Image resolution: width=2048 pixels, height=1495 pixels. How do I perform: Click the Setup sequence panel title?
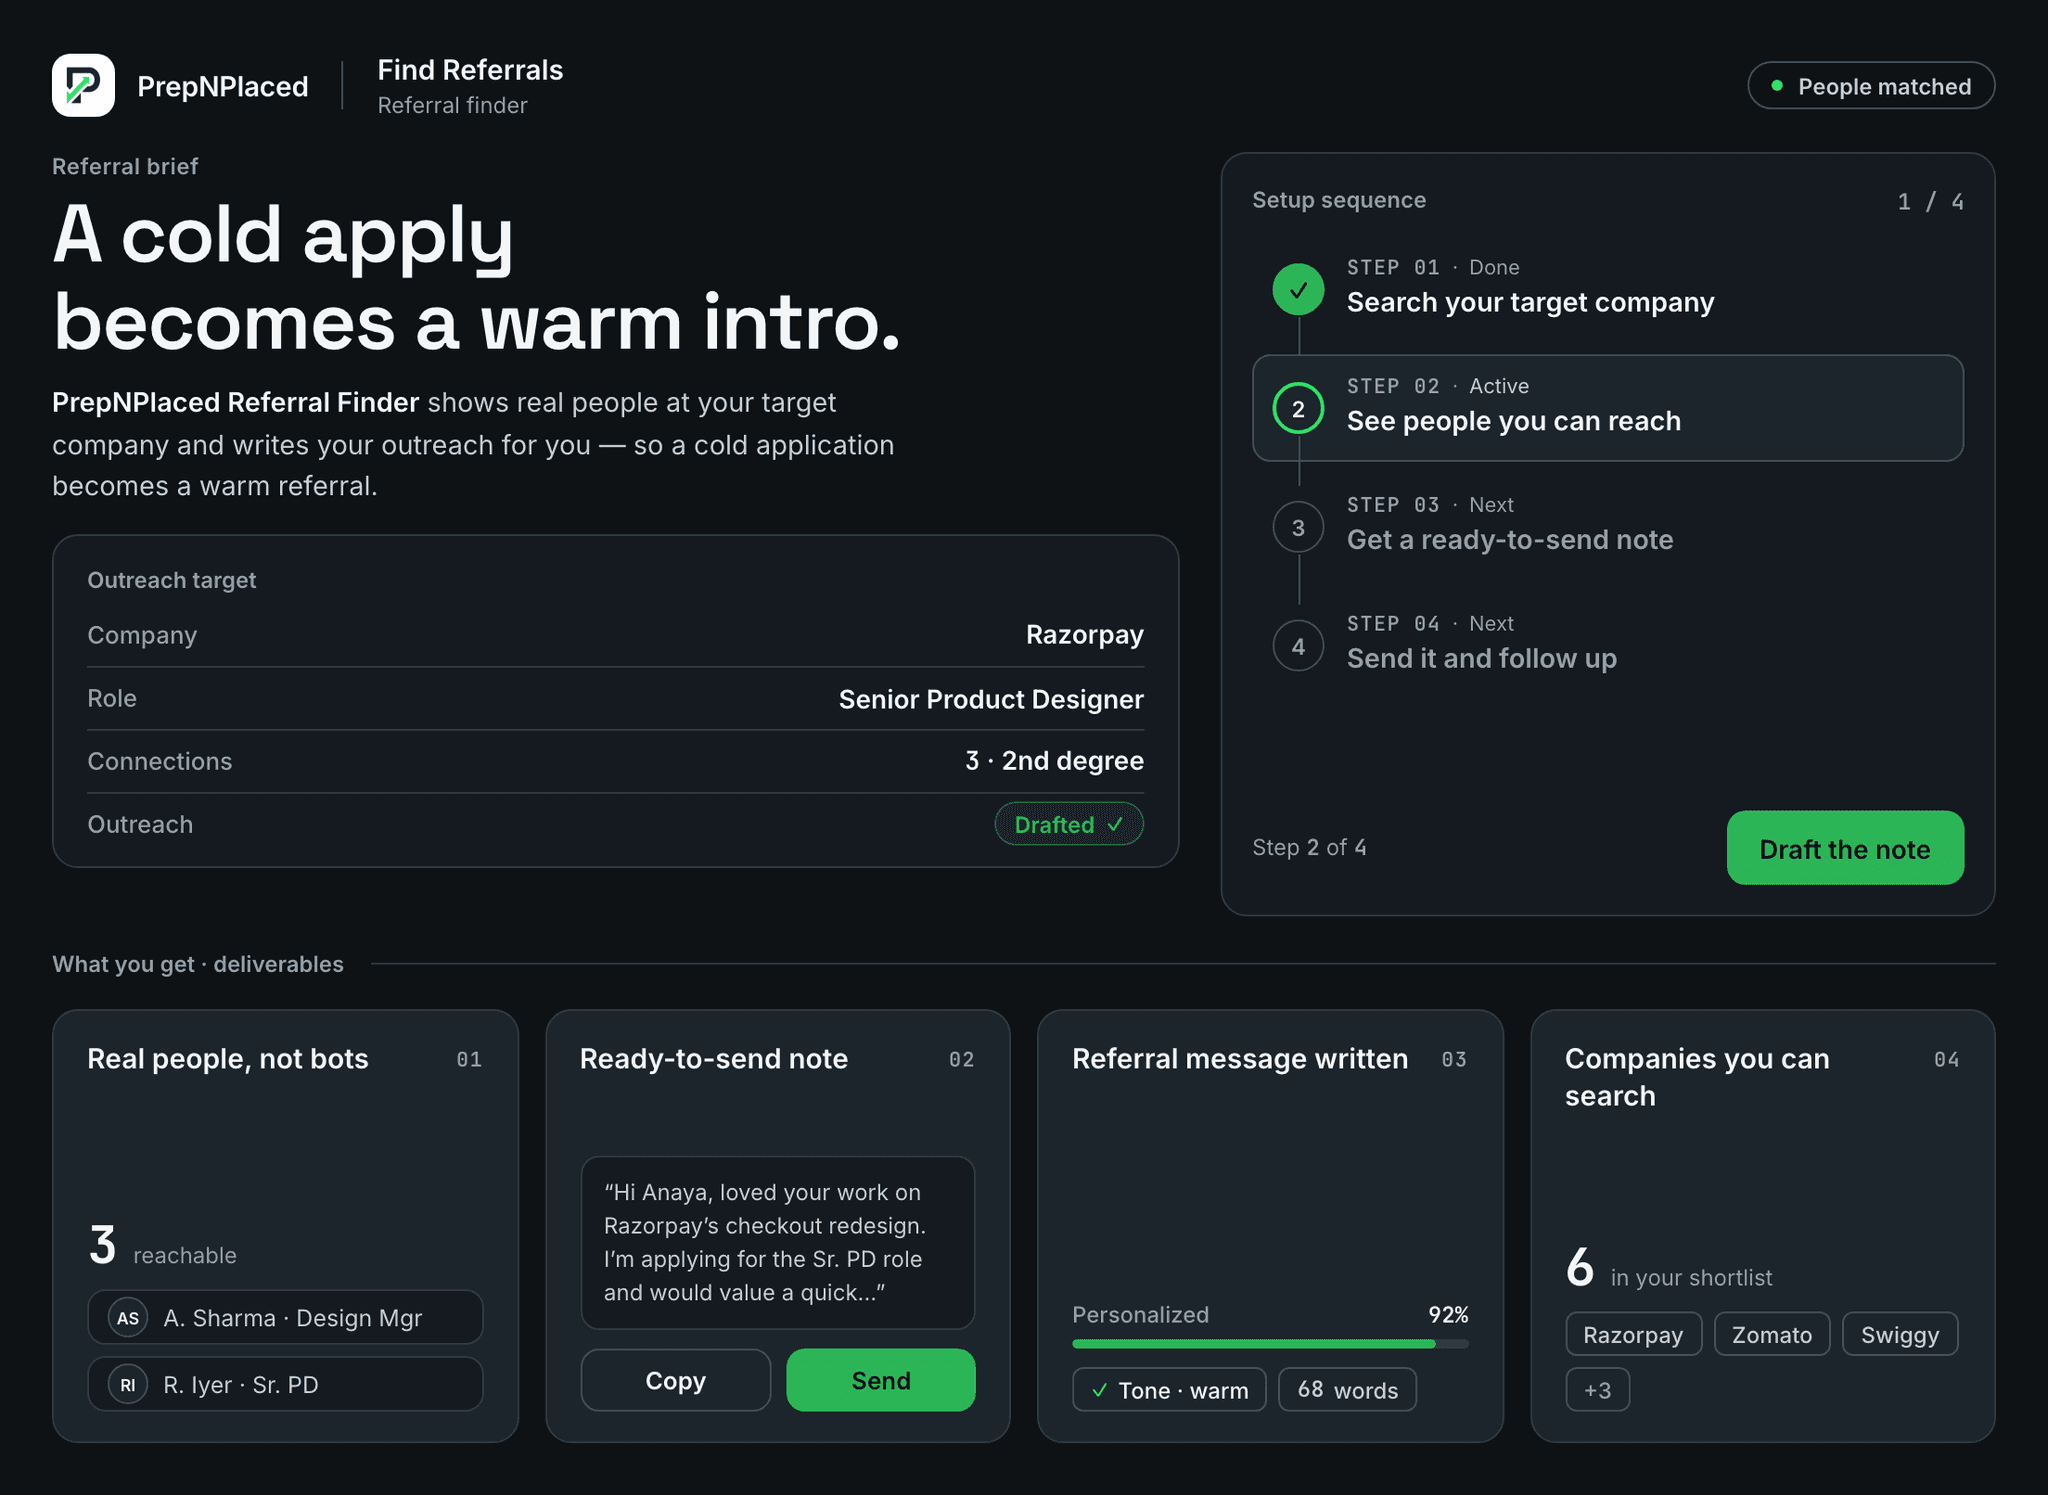[1339, 200]
